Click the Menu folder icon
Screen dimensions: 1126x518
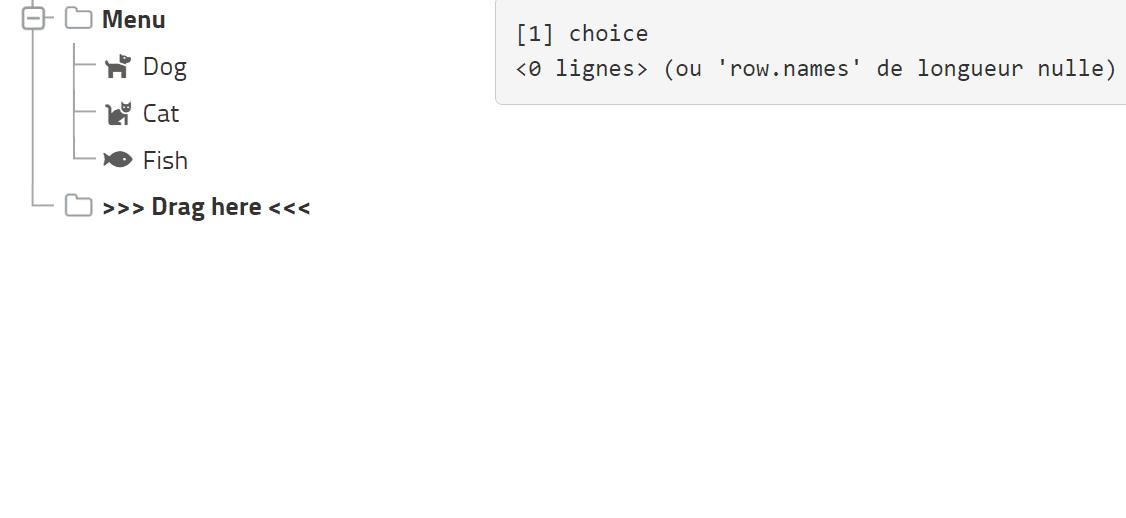[x=78, y=19]
